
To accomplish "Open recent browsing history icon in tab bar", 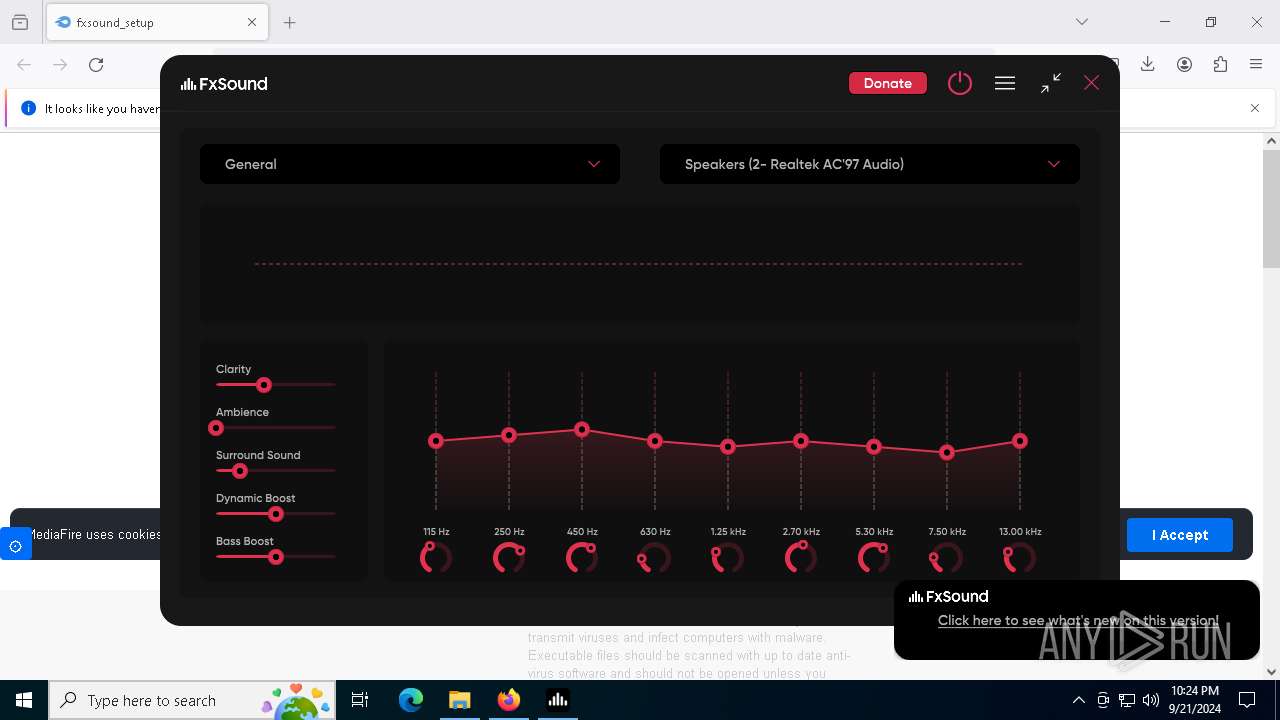I will tap(20, 22).
